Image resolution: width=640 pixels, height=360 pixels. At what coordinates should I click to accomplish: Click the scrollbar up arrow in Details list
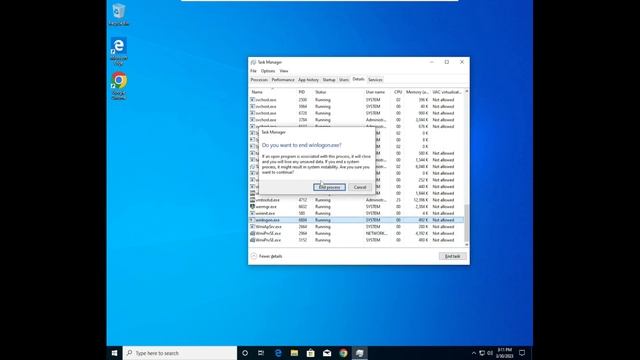[467, 91]
